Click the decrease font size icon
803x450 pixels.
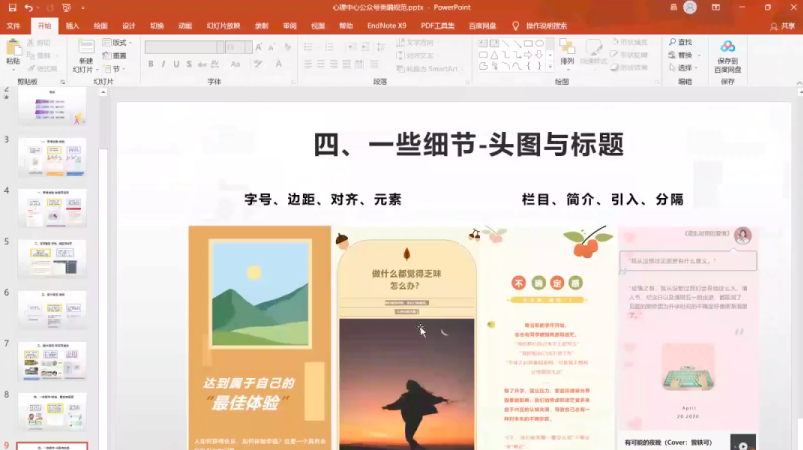[272, 47]
